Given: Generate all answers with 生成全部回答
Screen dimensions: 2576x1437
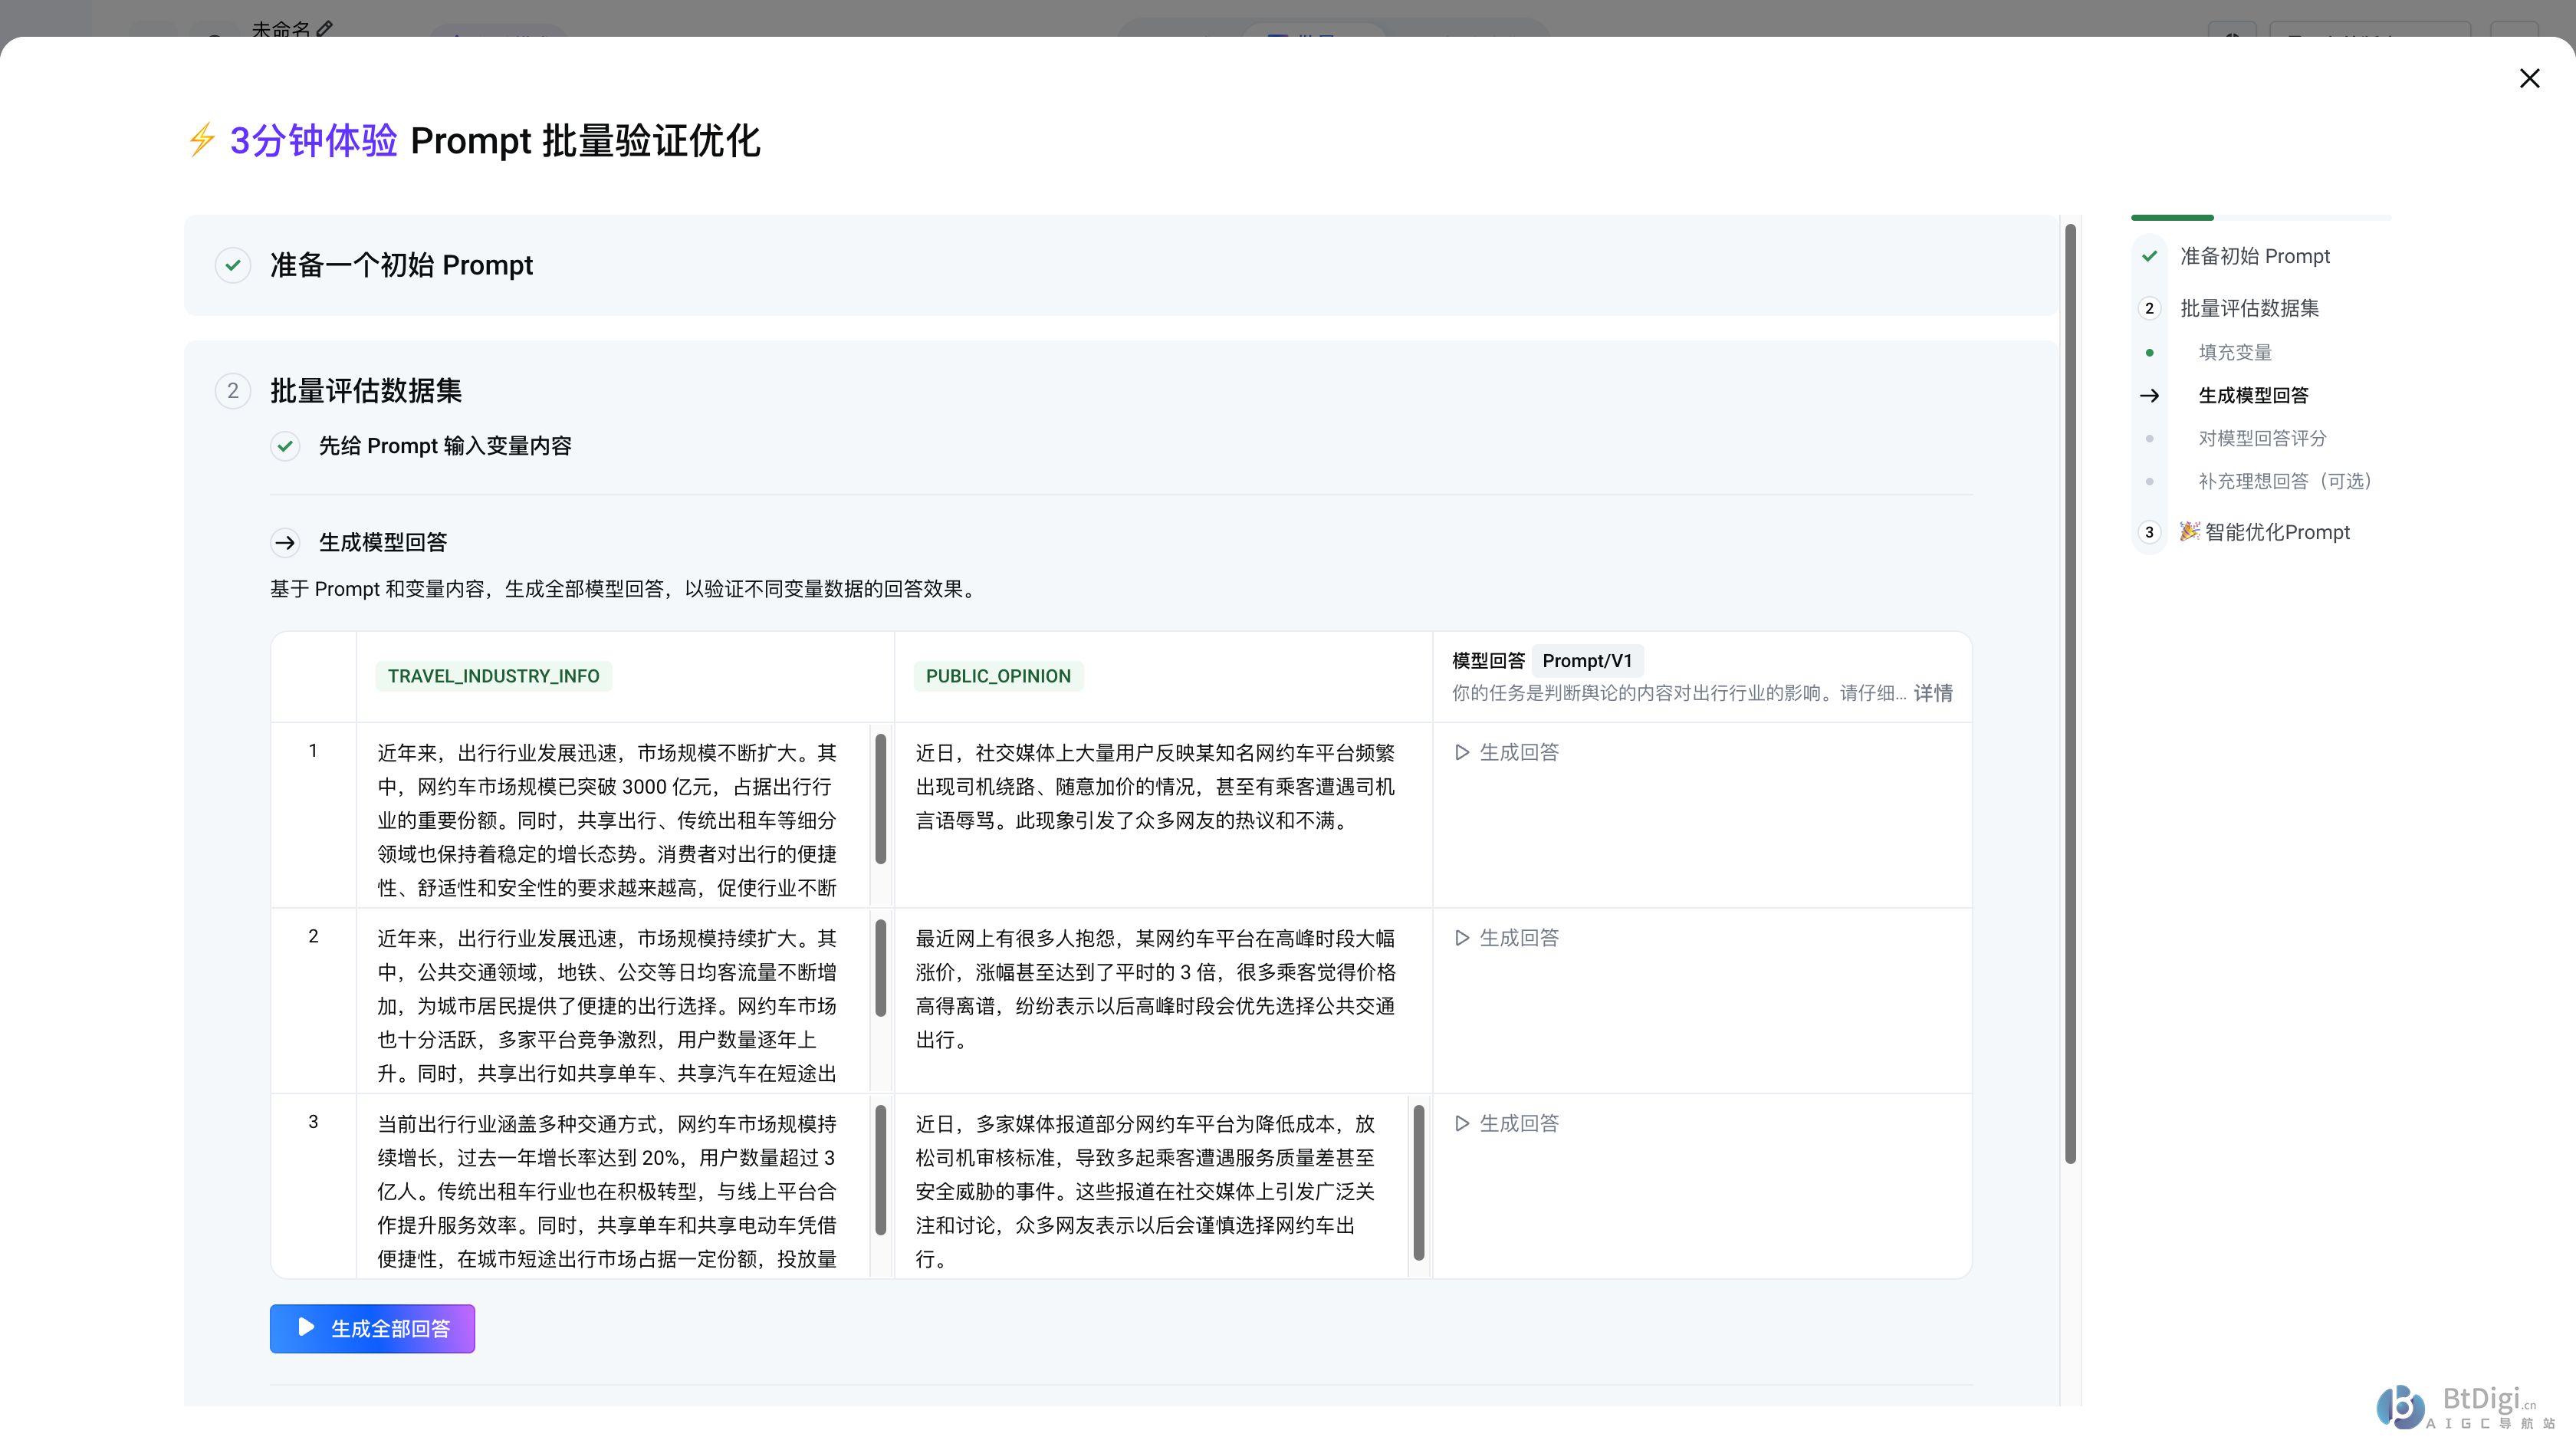Looking at the screenshot, I should [372, 1328].
